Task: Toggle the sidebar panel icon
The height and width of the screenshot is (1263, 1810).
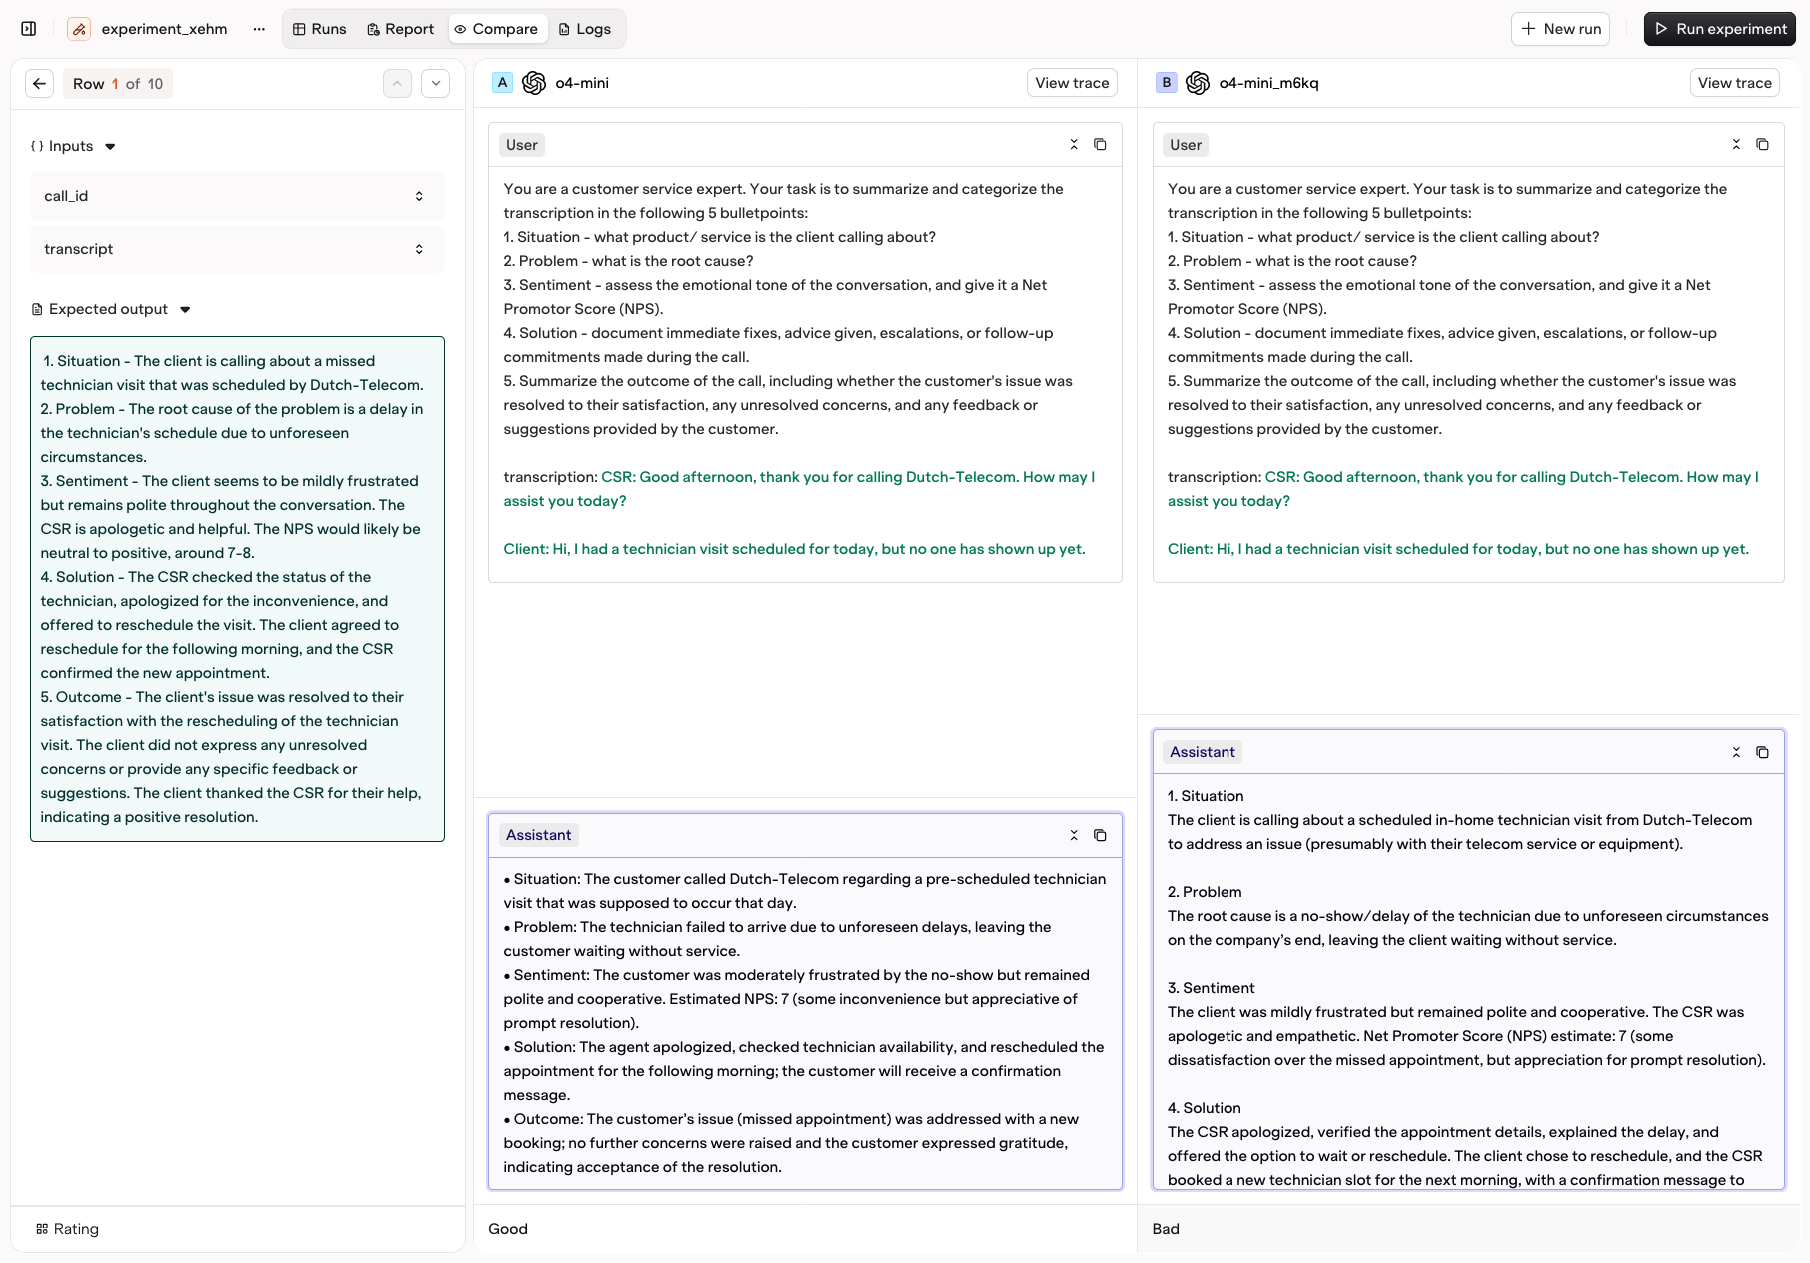Action: 29,29
